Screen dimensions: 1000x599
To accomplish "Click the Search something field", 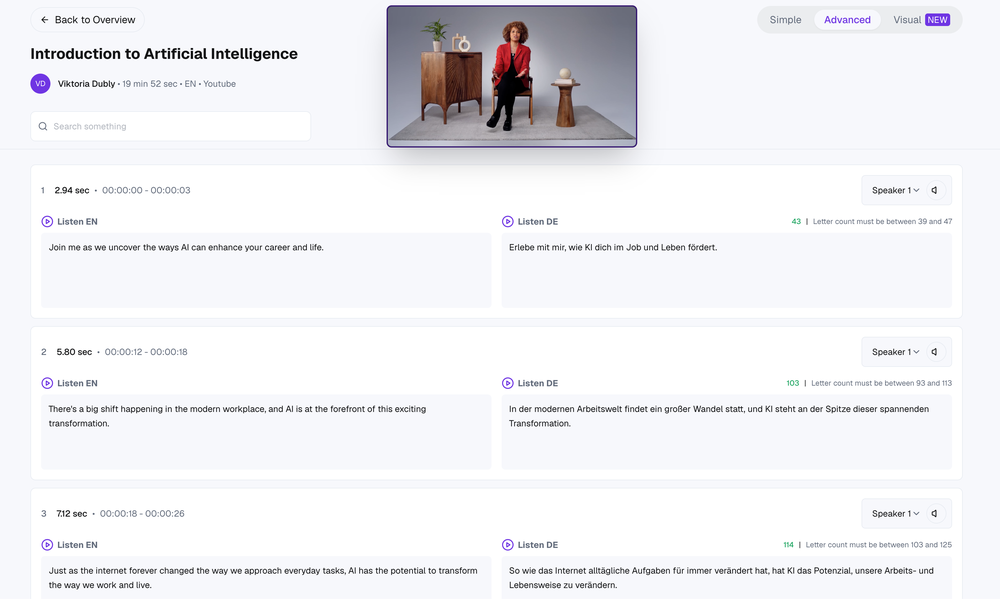I will (170, 126).
